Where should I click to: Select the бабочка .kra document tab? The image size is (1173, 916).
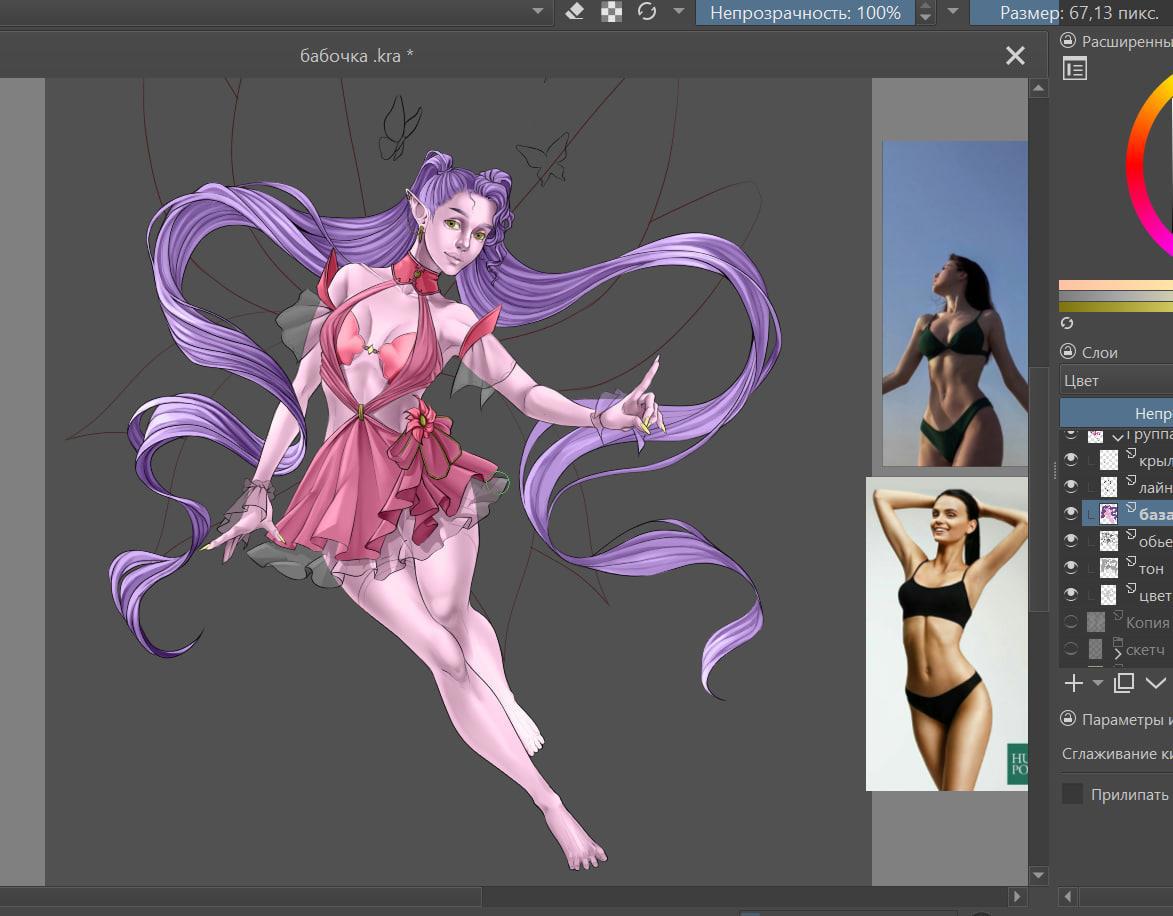357,56
